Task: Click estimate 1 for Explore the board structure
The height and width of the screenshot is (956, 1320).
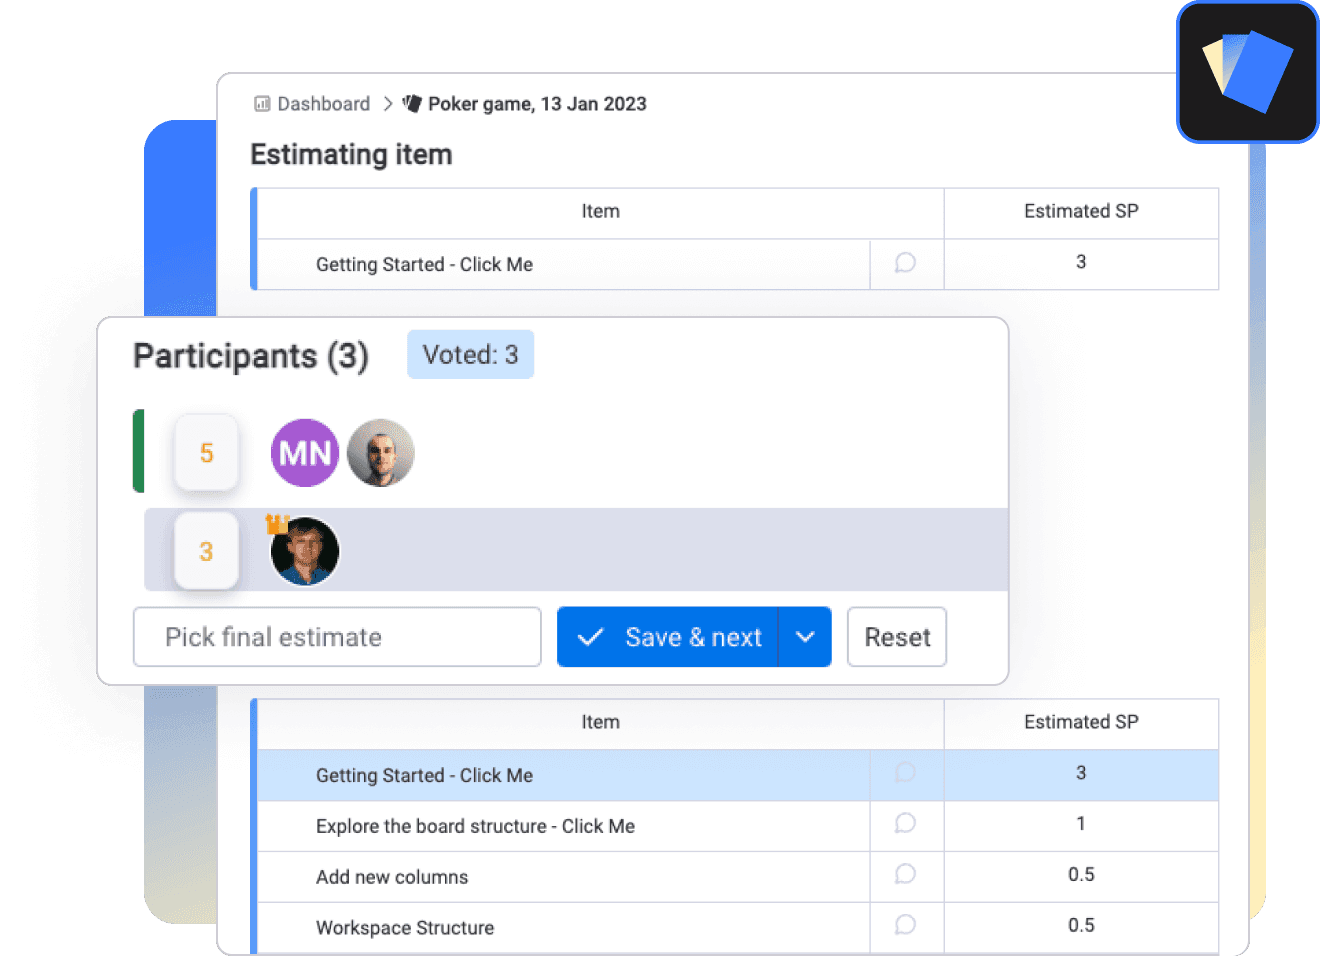Action: click(1081, 824)
